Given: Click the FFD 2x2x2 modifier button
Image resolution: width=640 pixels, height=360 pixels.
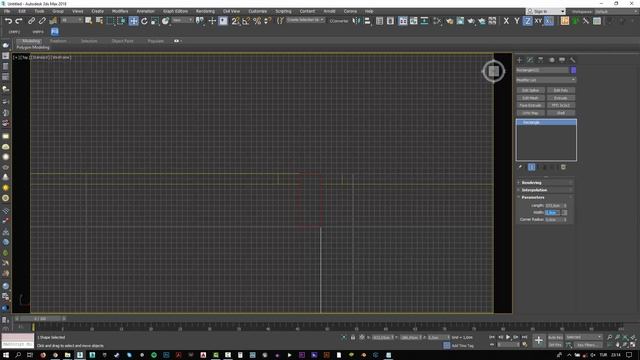Looking at the screenshot, I should [561, 105].
